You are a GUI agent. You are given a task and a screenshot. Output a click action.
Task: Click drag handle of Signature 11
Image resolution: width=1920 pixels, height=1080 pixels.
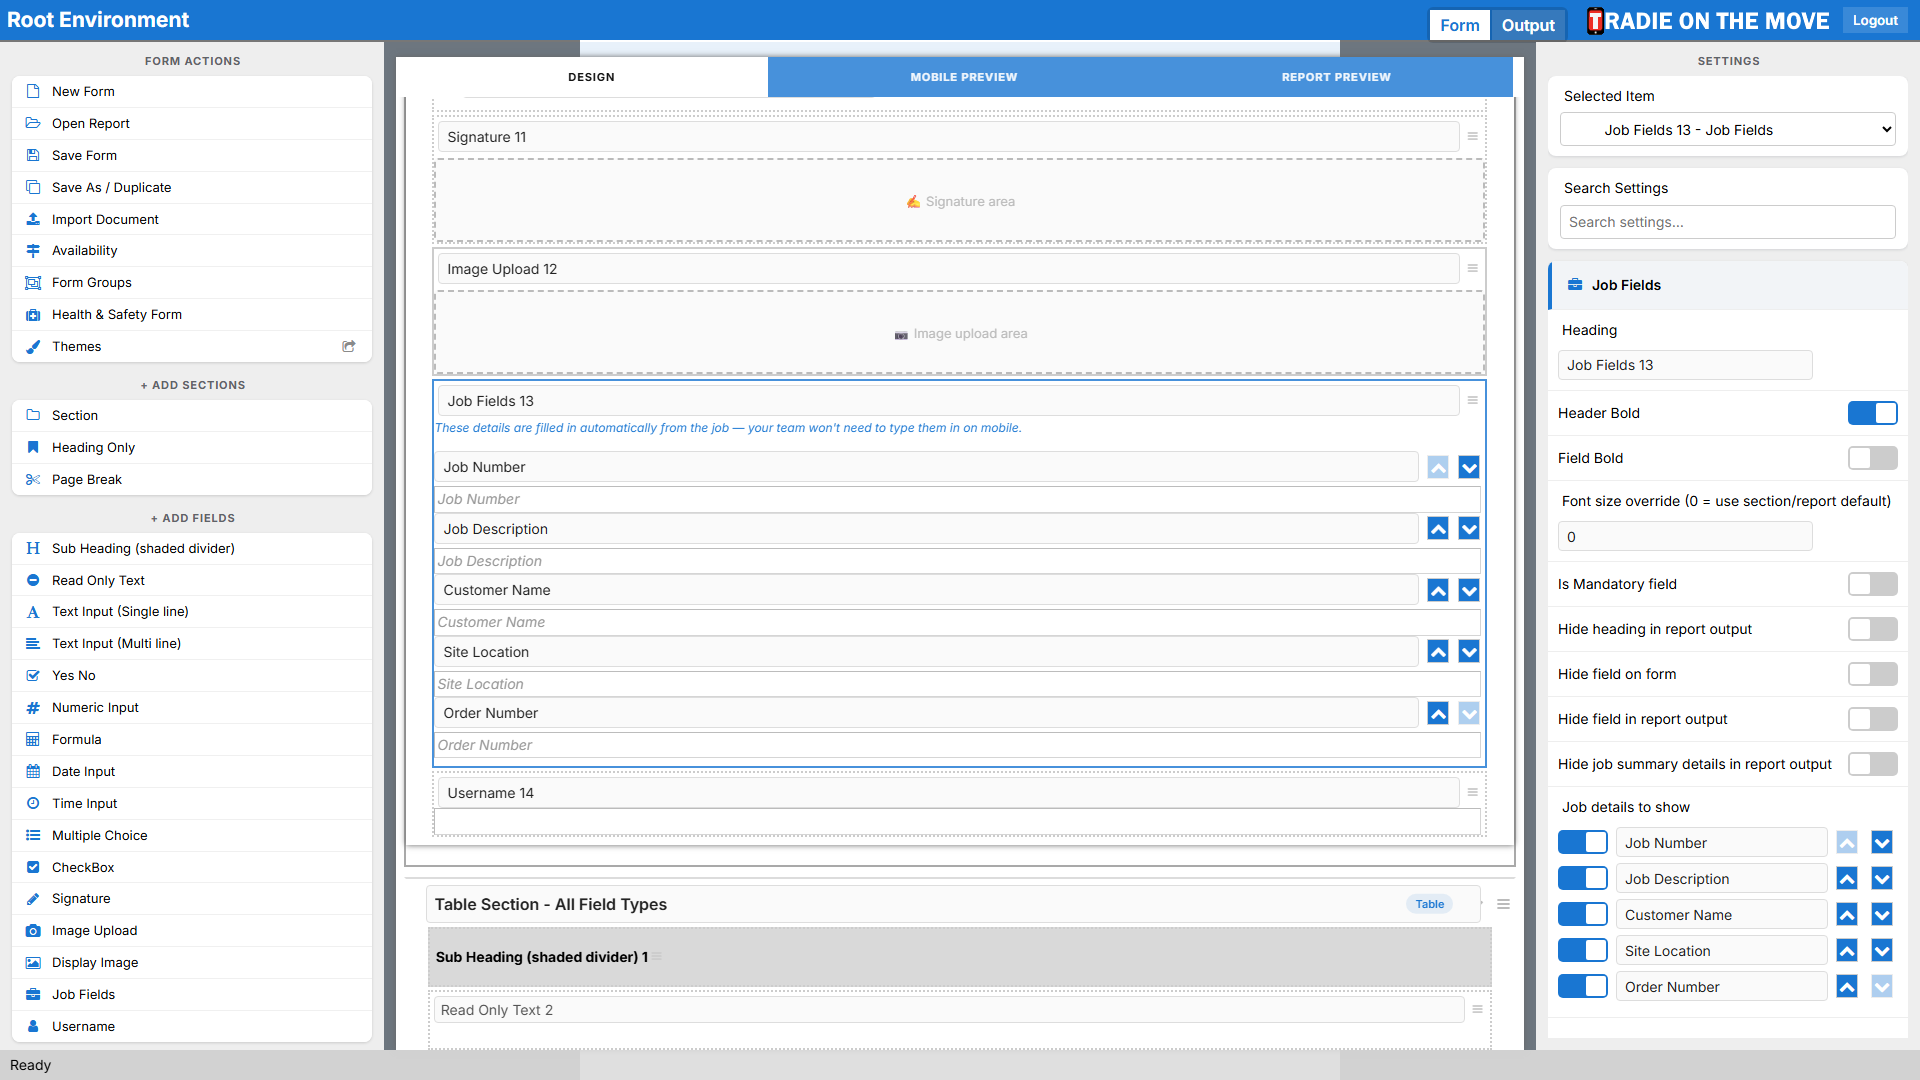click(1472, 136)
